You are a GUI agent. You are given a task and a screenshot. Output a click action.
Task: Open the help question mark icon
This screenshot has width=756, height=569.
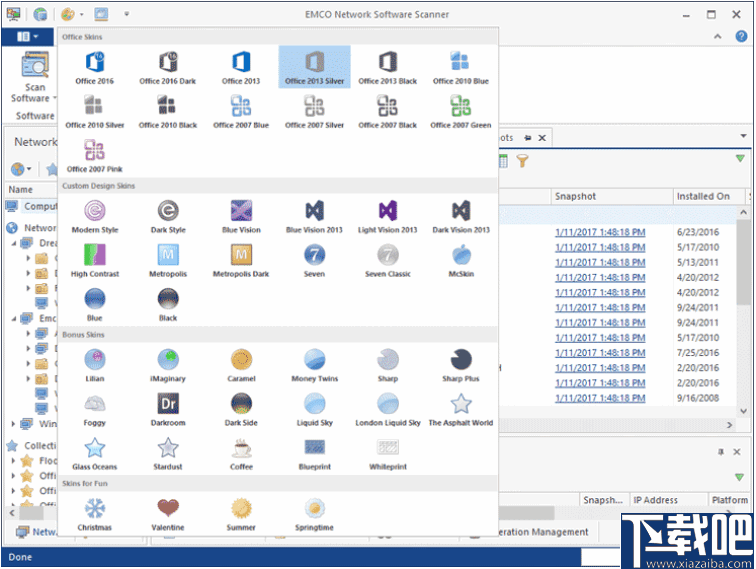[741, 37]
